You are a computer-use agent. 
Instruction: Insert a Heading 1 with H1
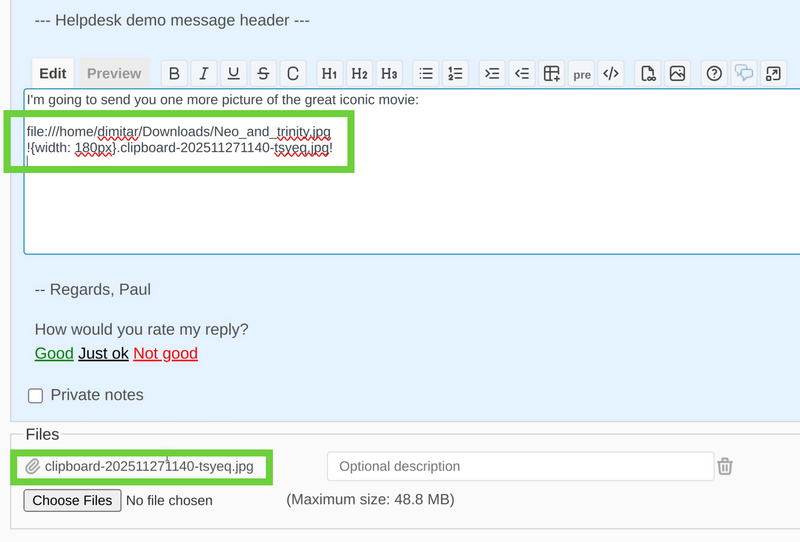pos(329,73)
